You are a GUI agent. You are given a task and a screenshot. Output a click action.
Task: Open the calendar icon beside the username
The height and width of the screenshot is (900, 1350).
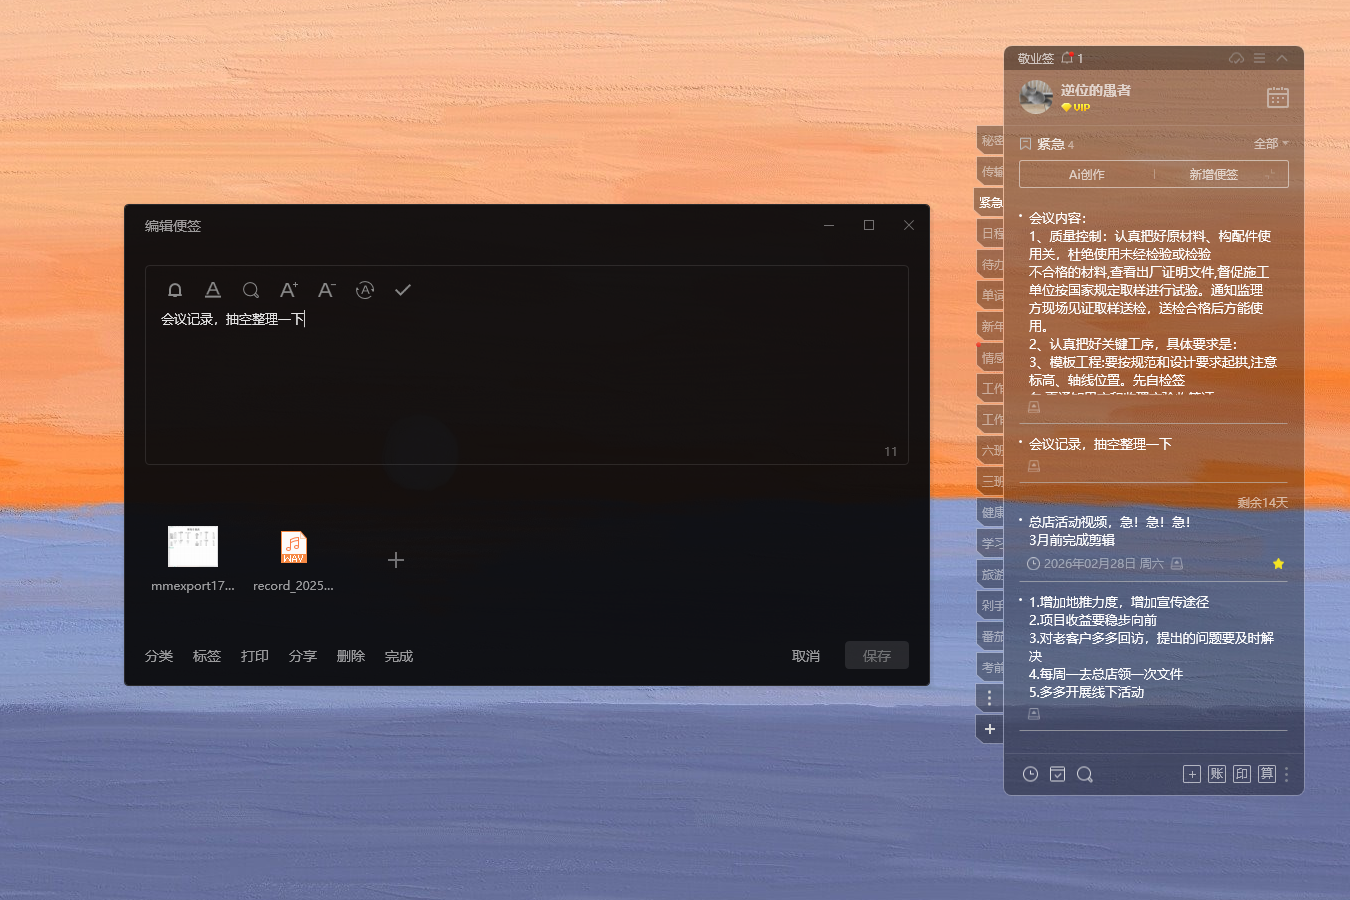[x=1277, y=97]
